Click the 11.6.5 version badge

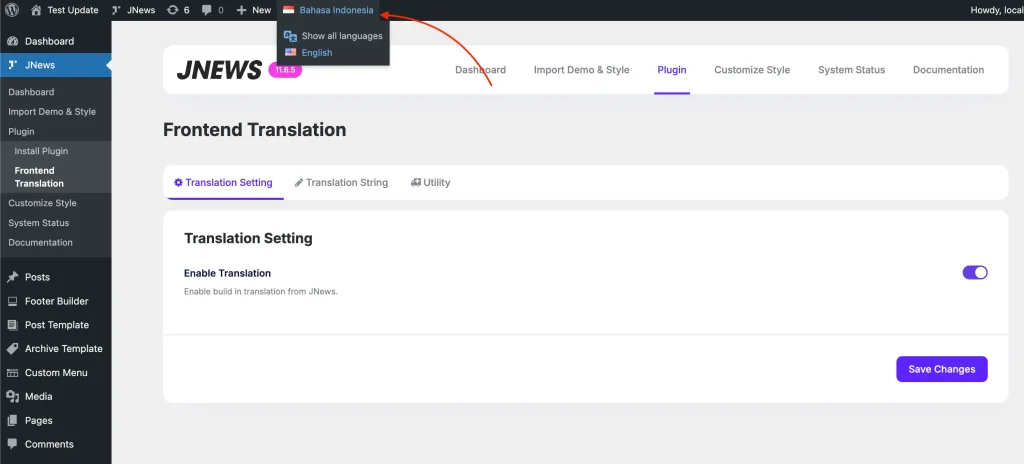point(285,70)
